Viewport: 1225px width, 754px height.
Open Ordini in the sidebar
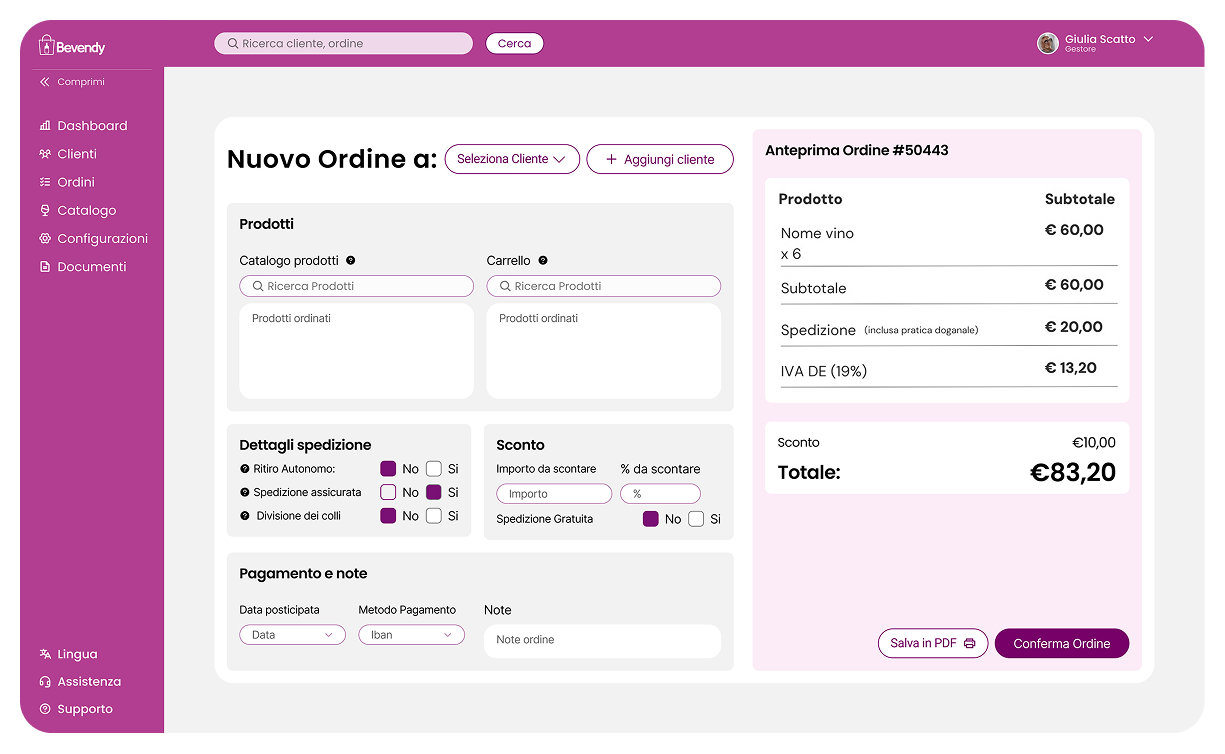(x=76, y=182)
